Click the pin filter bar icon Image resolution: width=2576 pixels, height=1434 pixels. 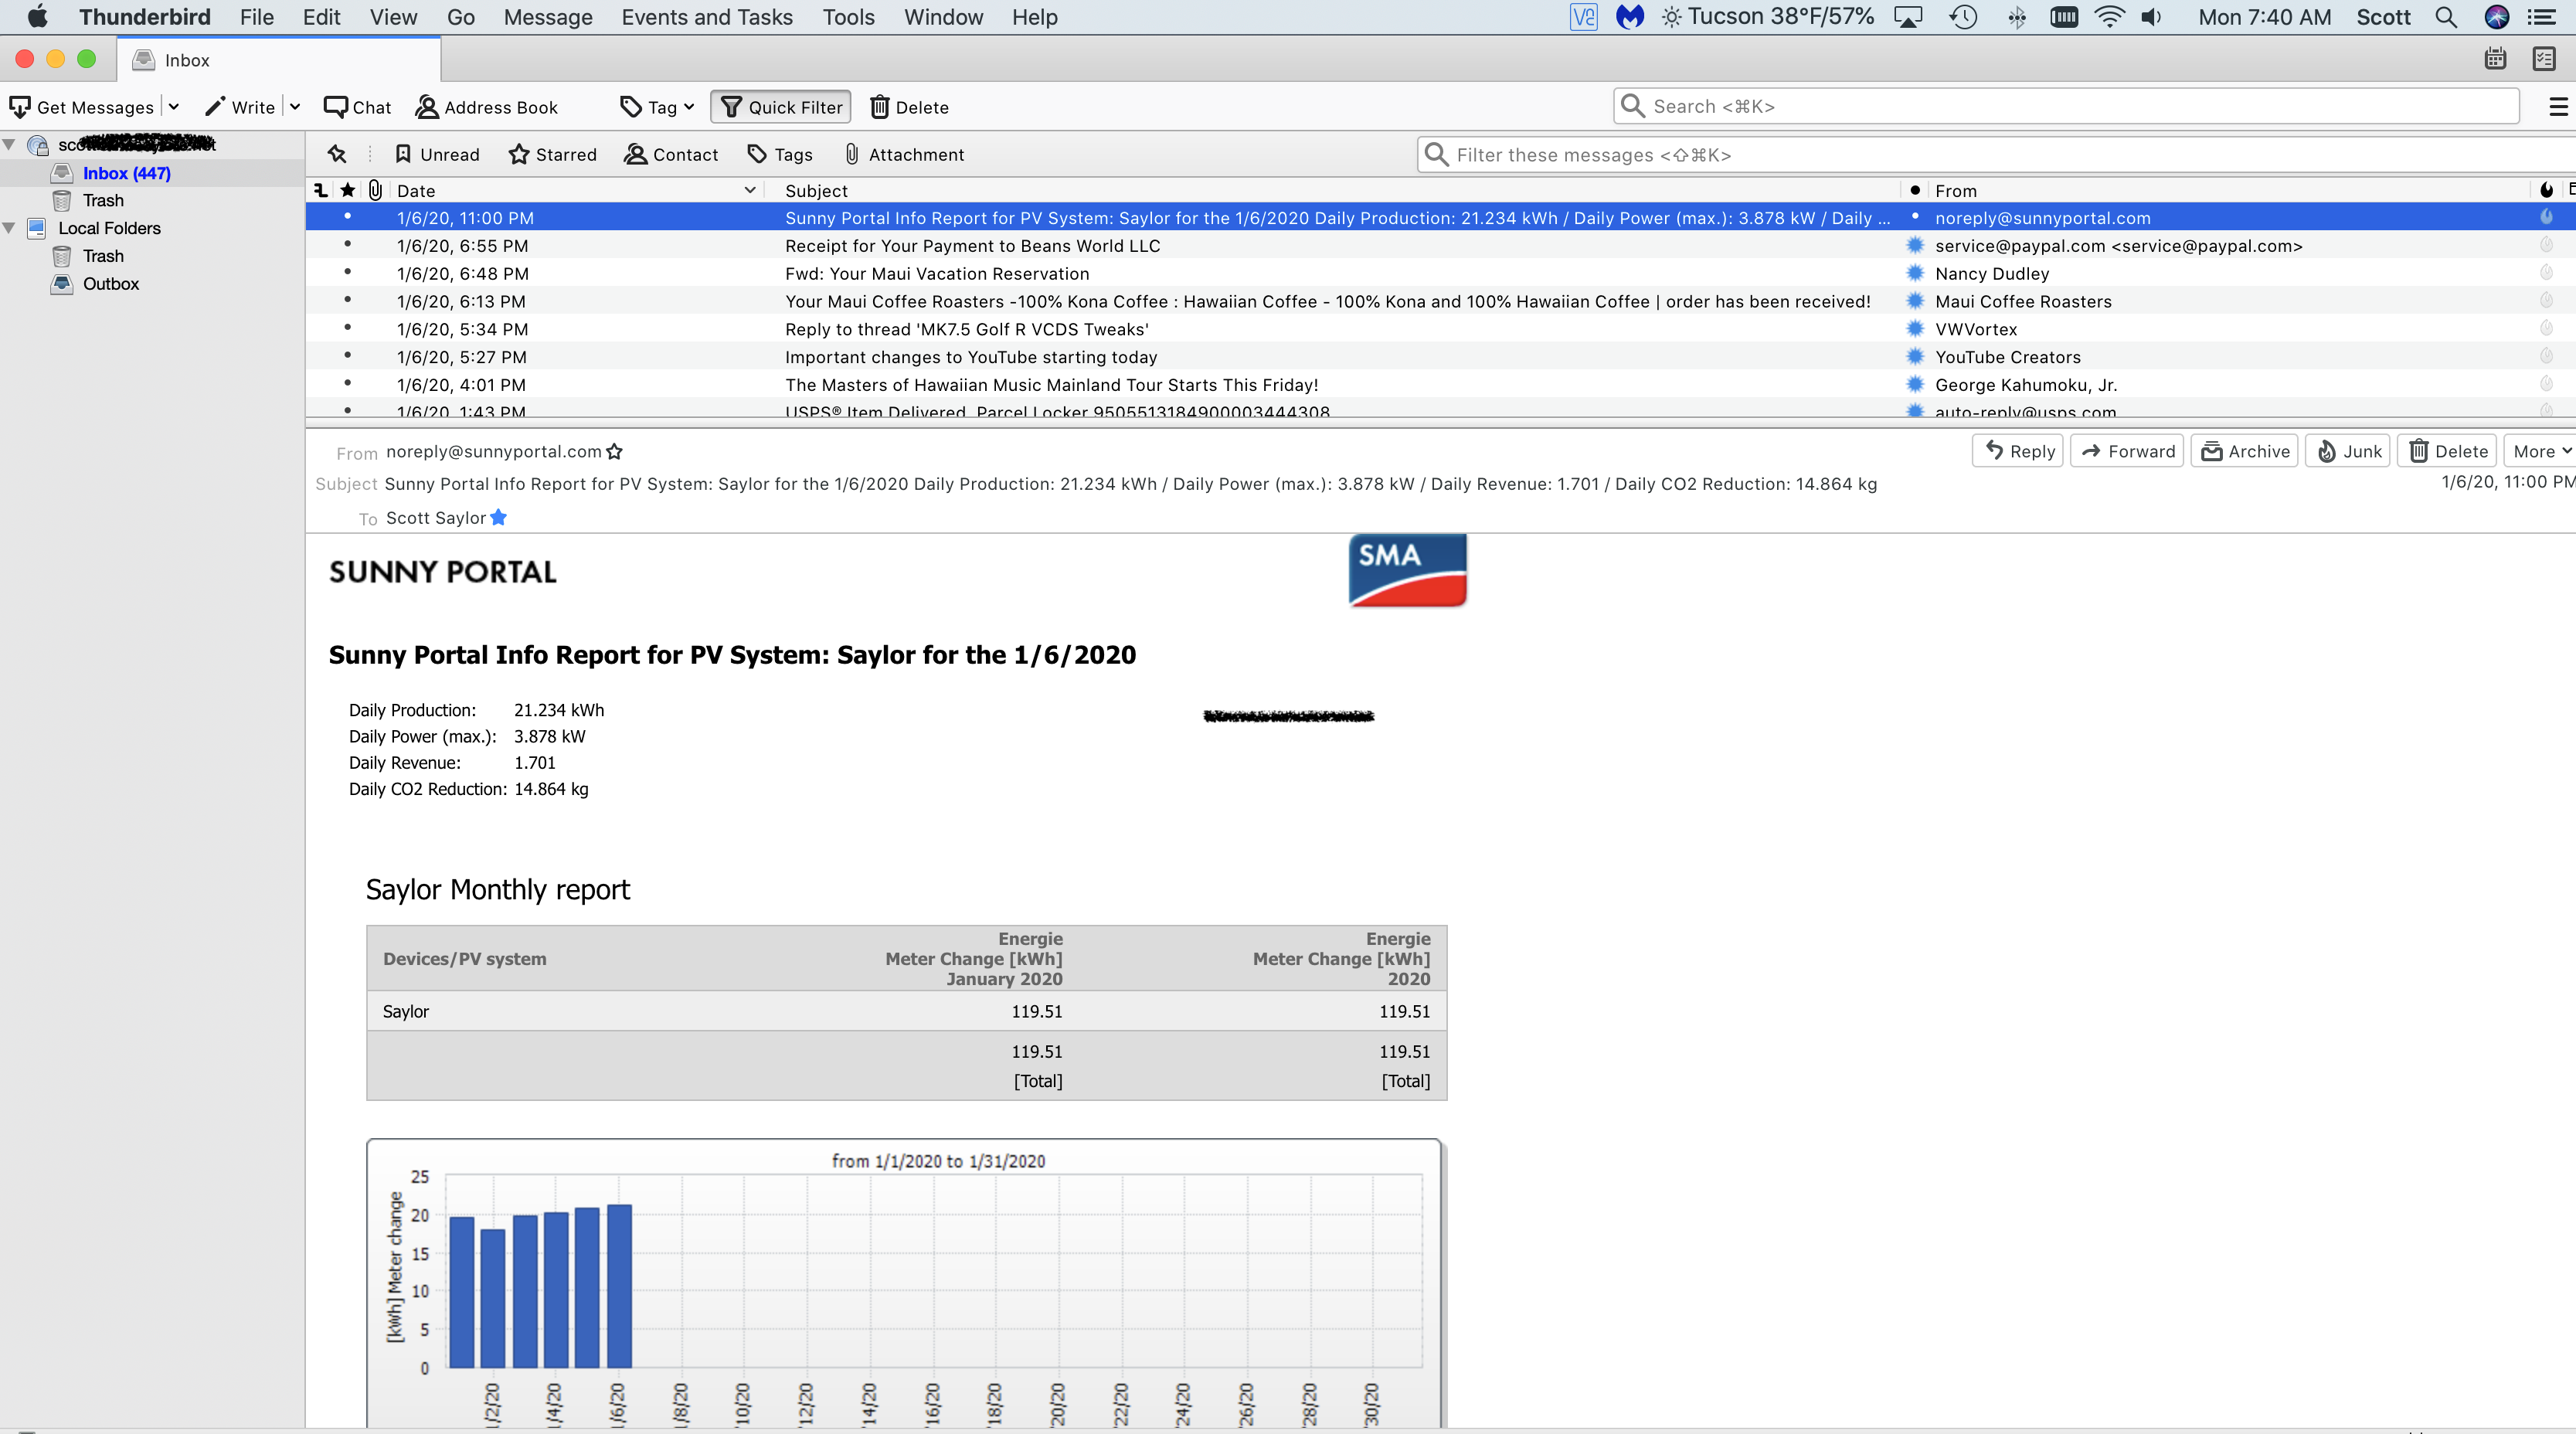tap(337, 154)
